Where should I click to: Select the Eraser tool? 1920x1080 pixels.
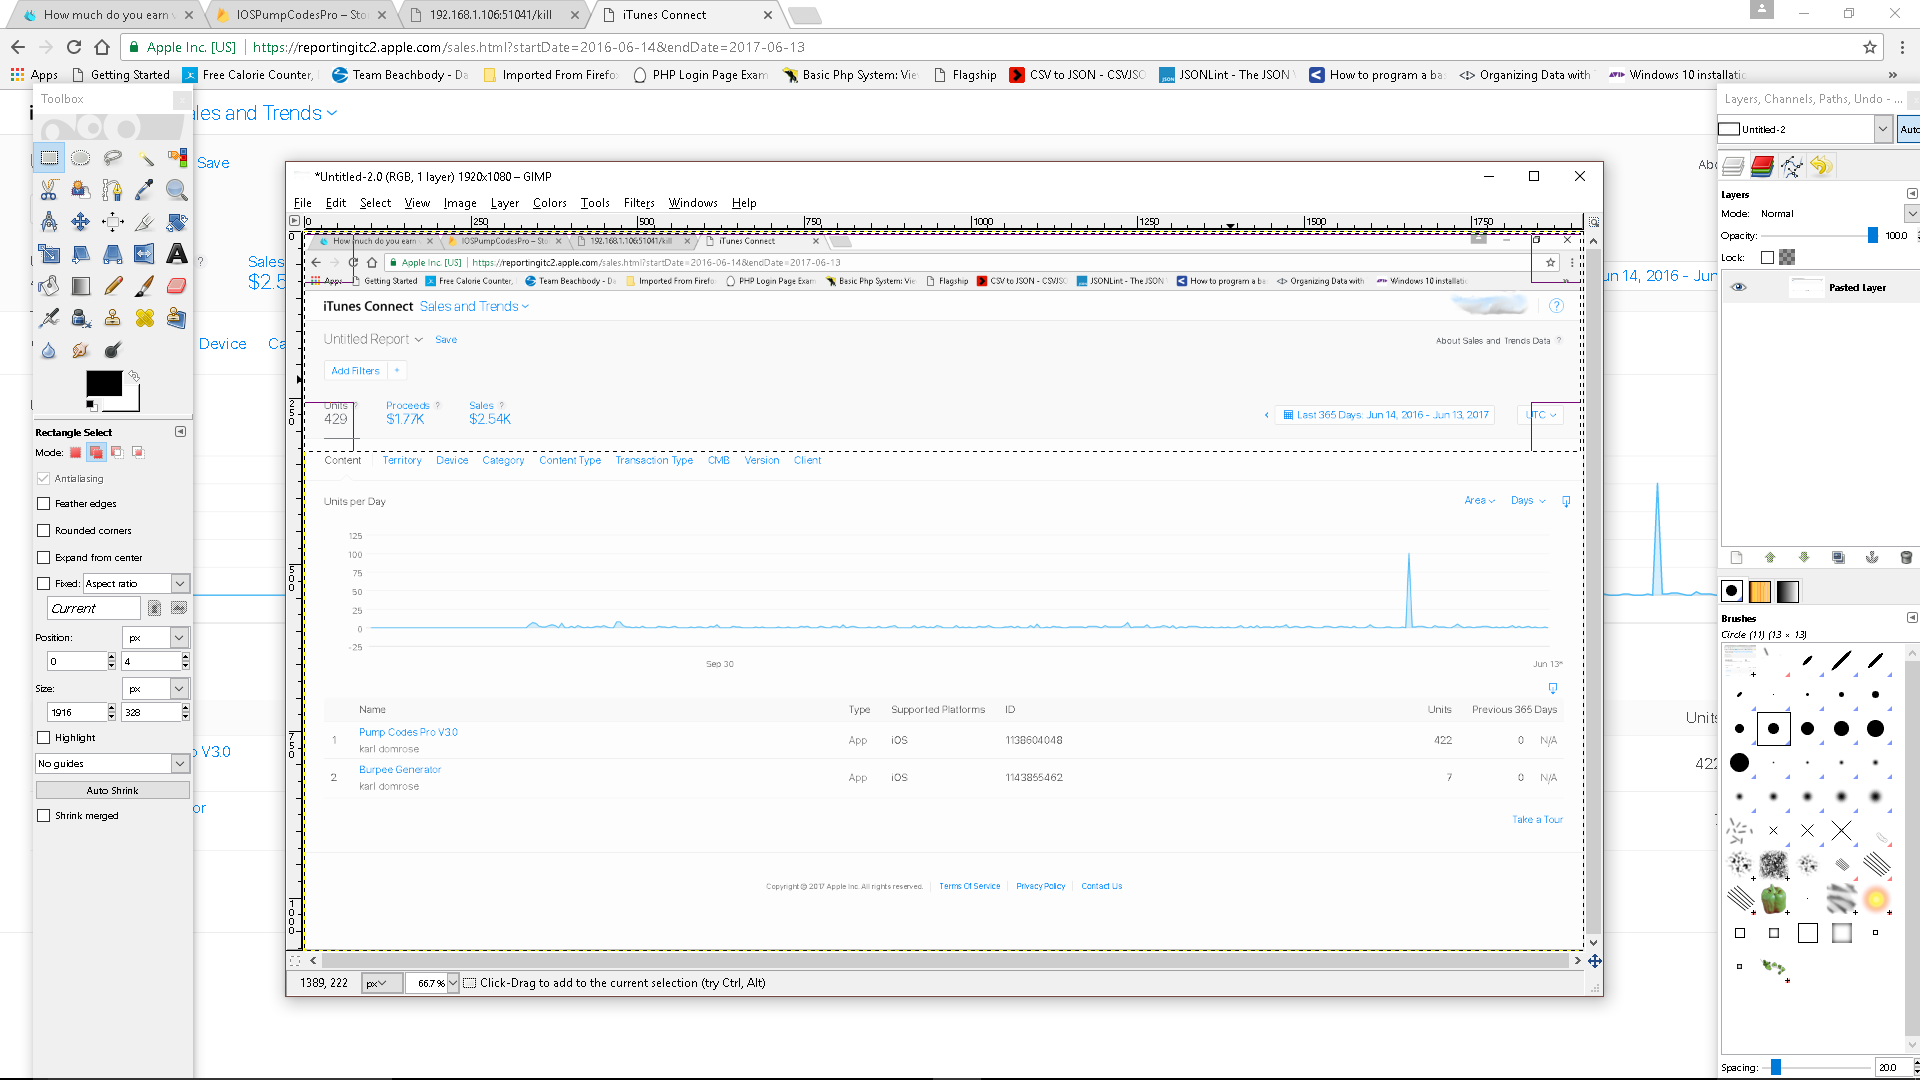coord(177,286)
